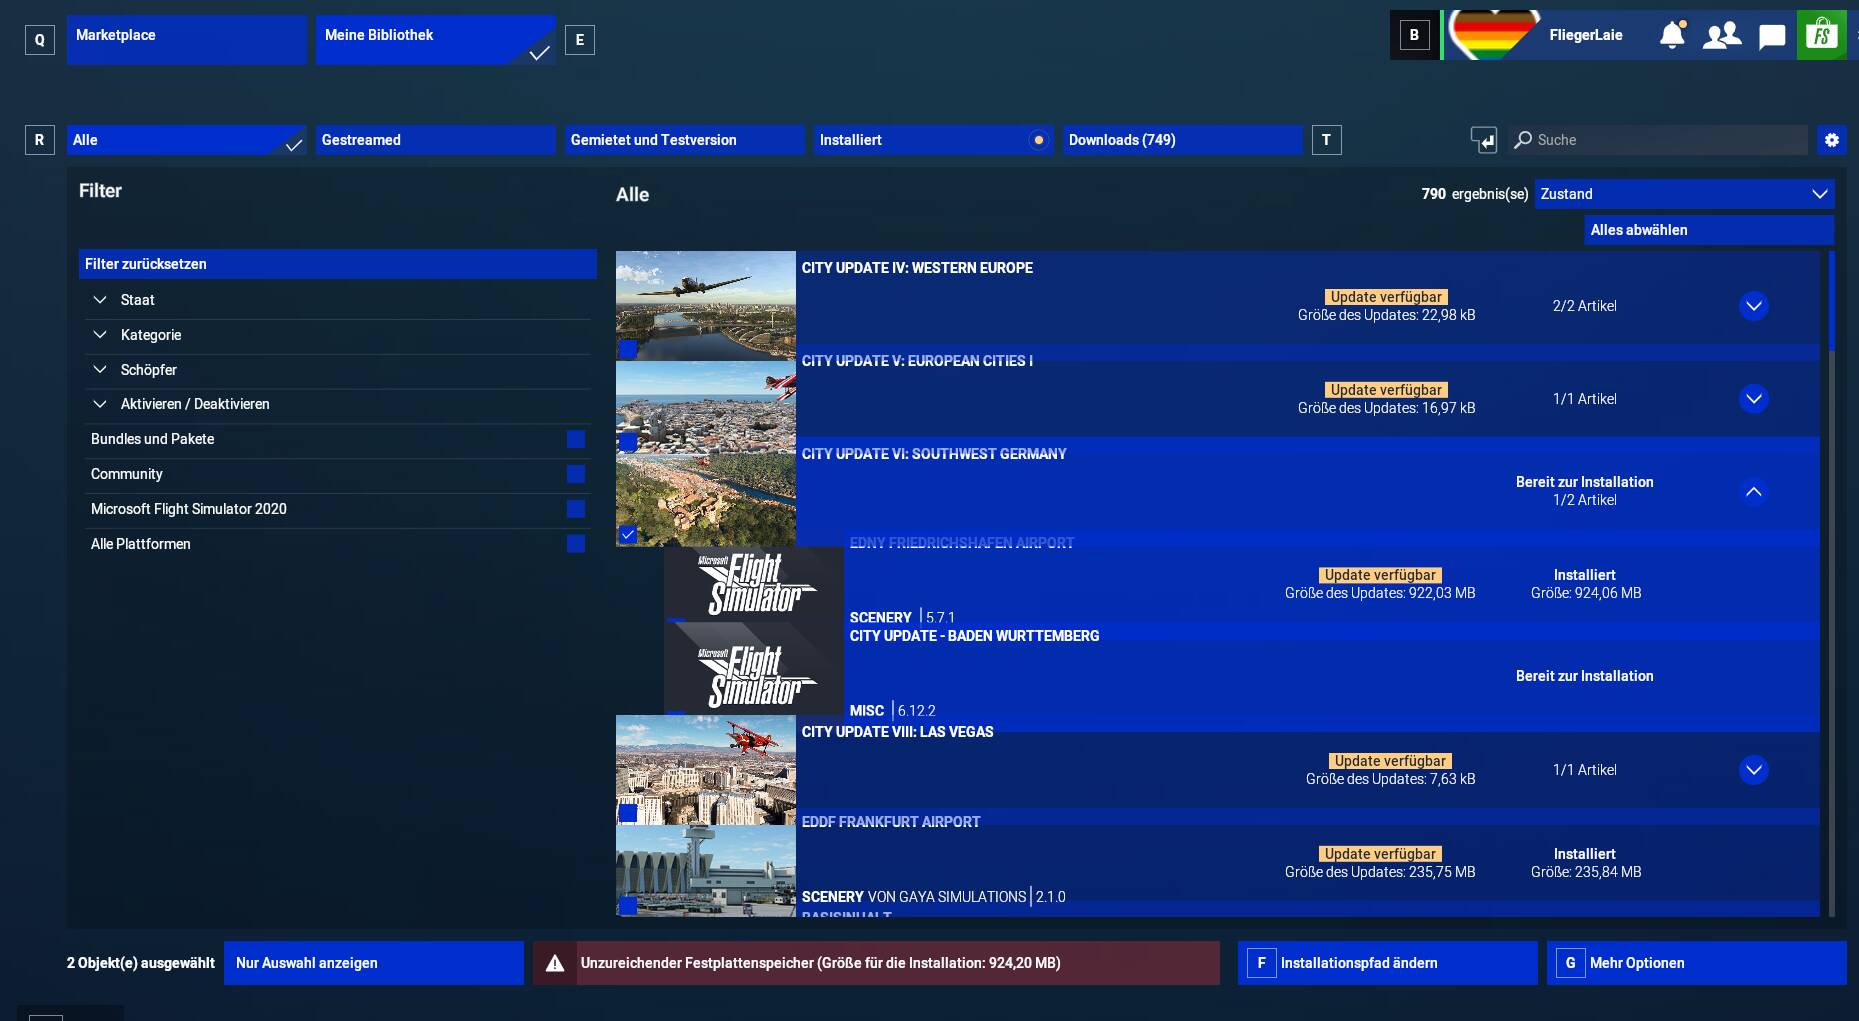Open the chat message icon
Image resolution: width=1859 pixels, height=1021 pixels.
click(1772, 37)
